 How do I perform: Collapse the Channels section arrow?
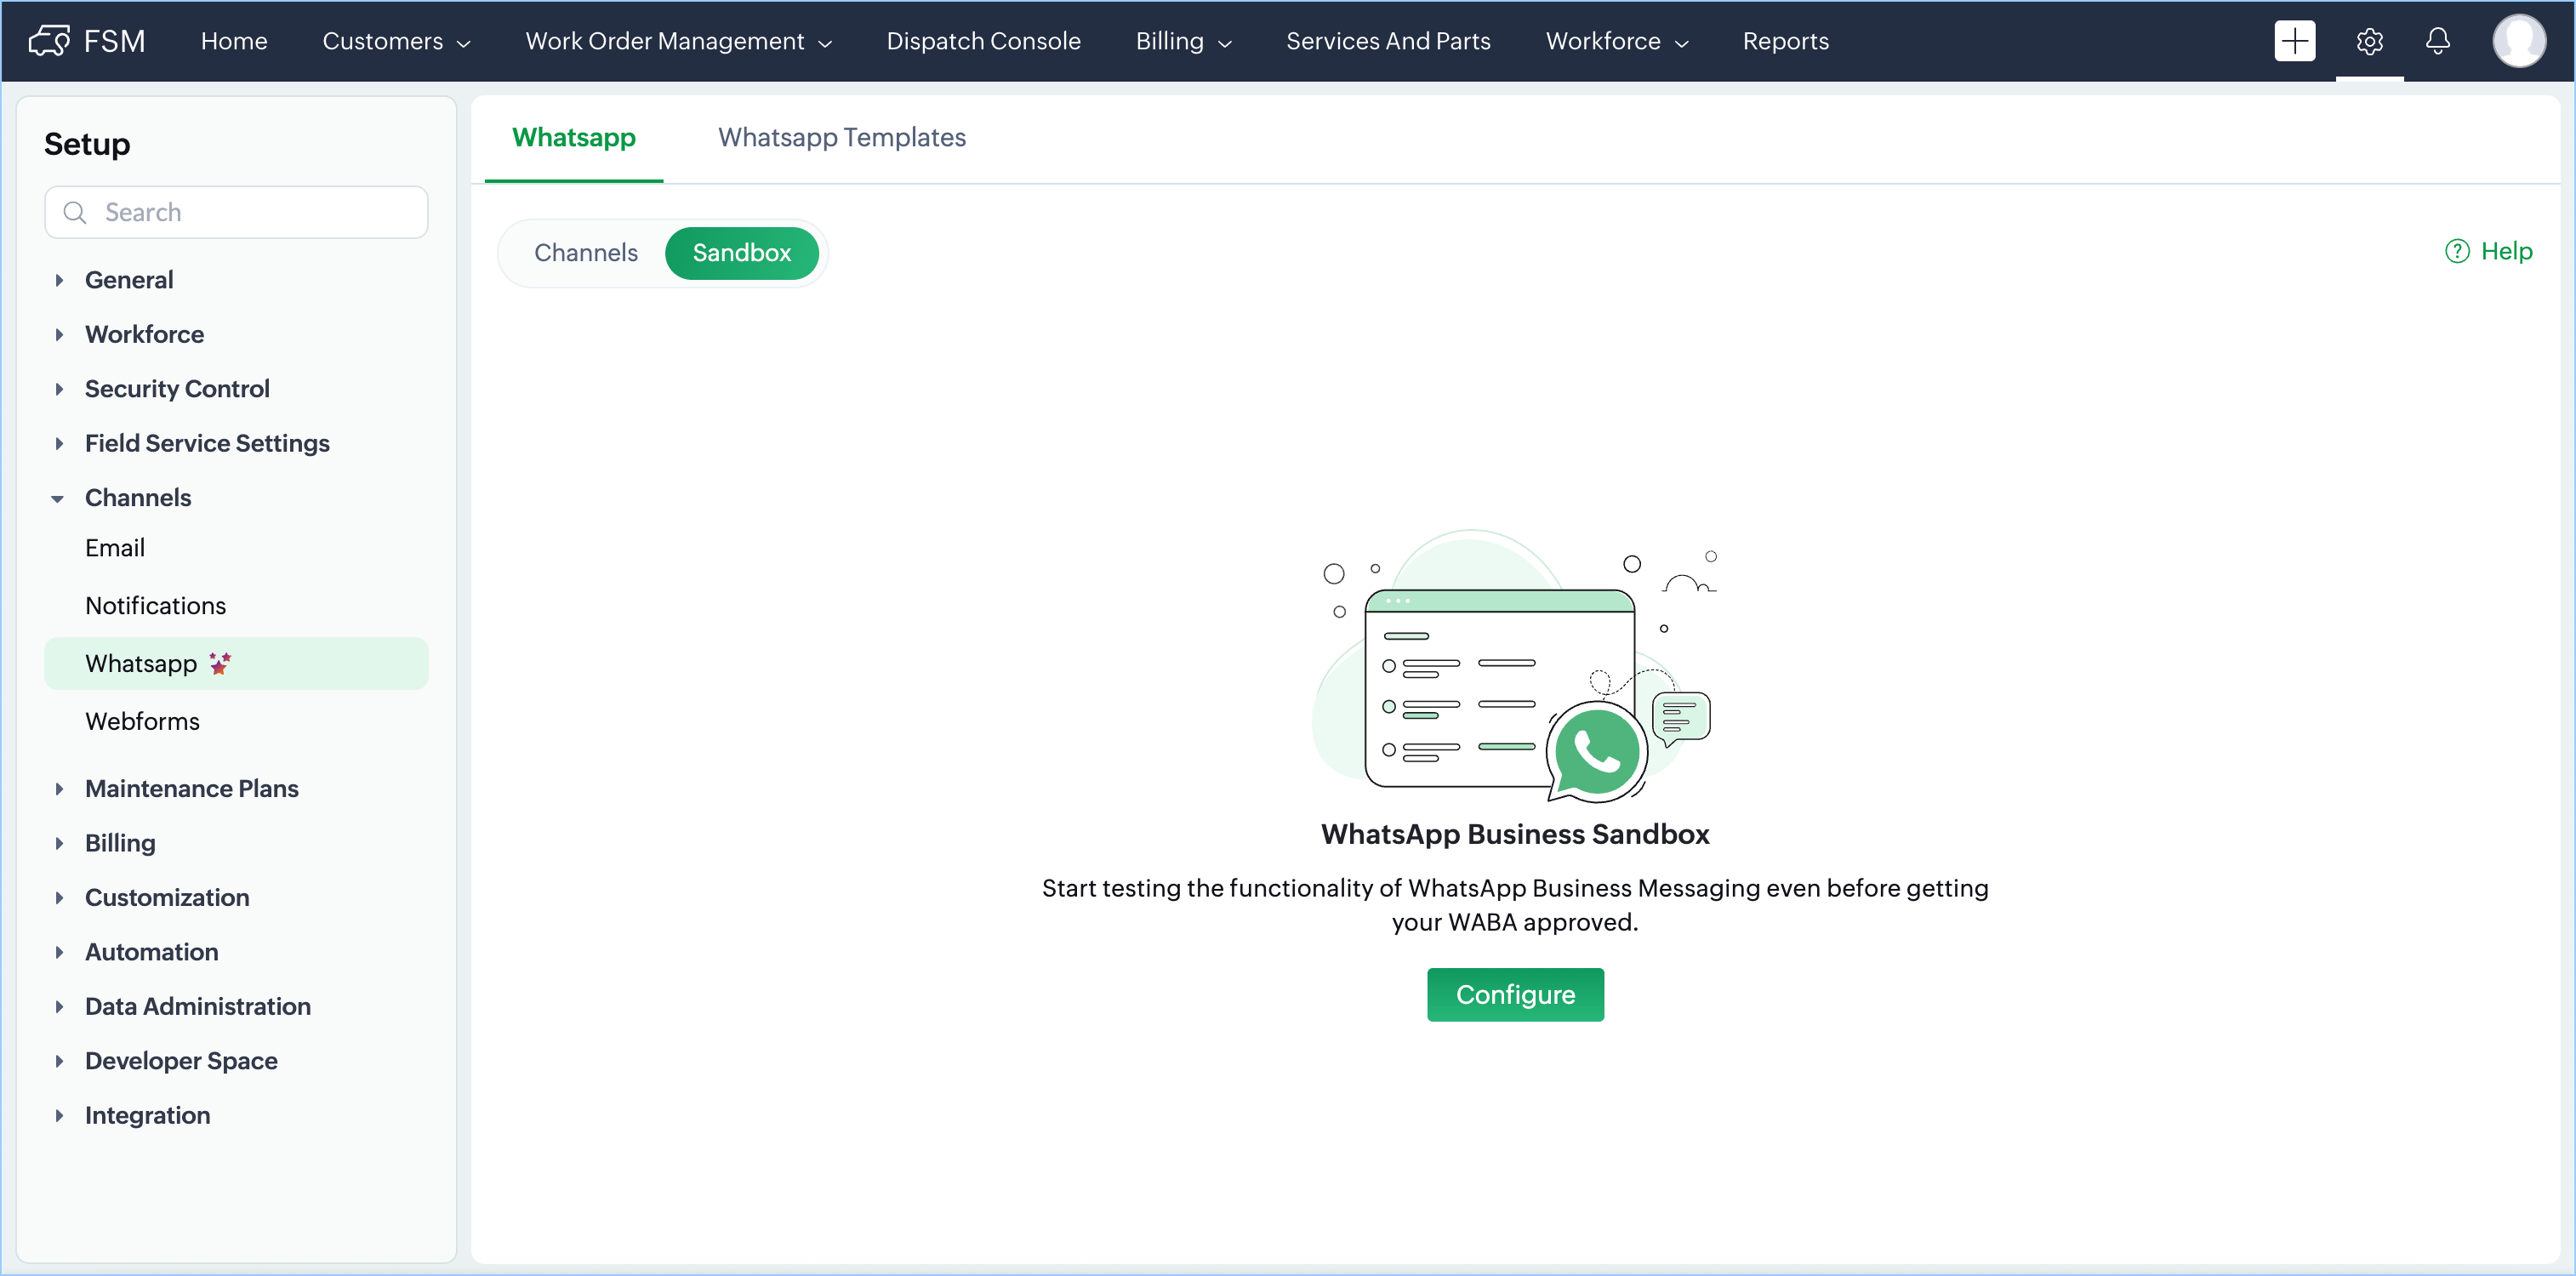pos(58,498)
